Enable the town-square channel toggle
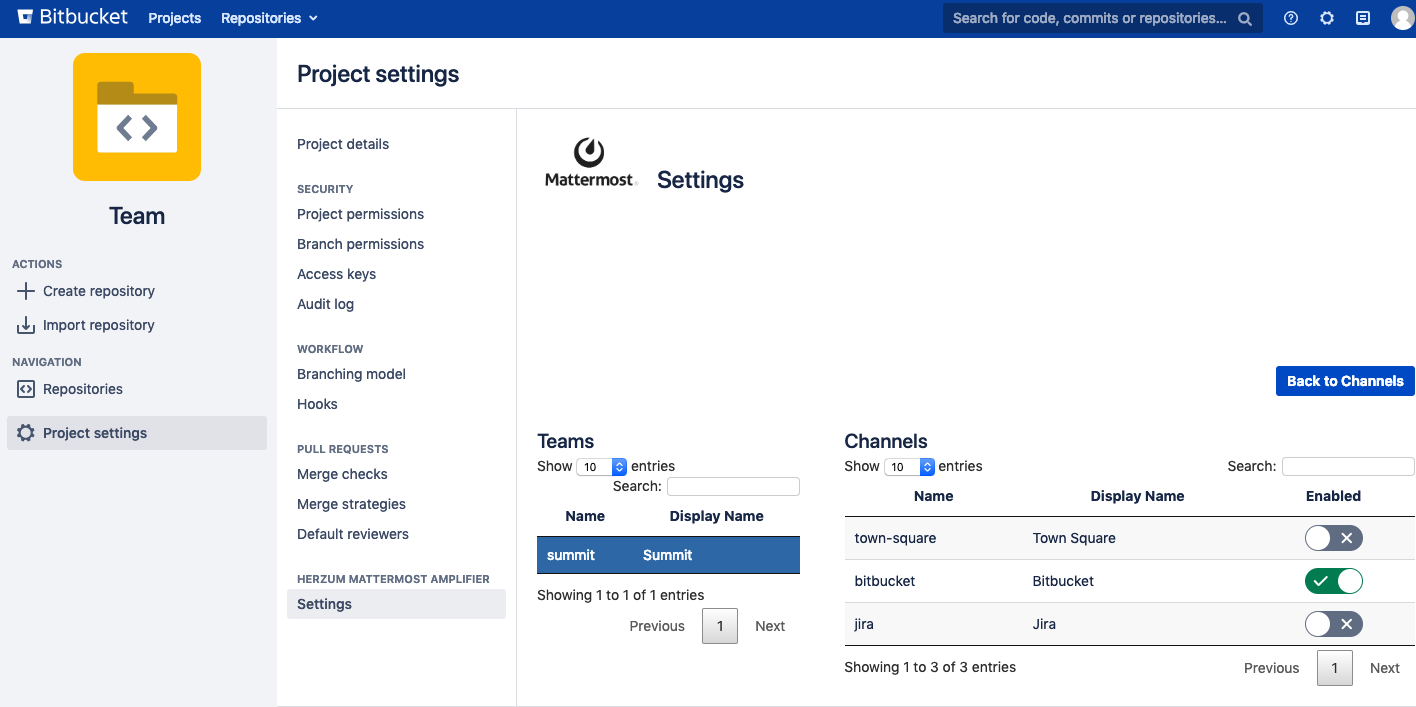1416x707 pixels. click(1333, 538)
